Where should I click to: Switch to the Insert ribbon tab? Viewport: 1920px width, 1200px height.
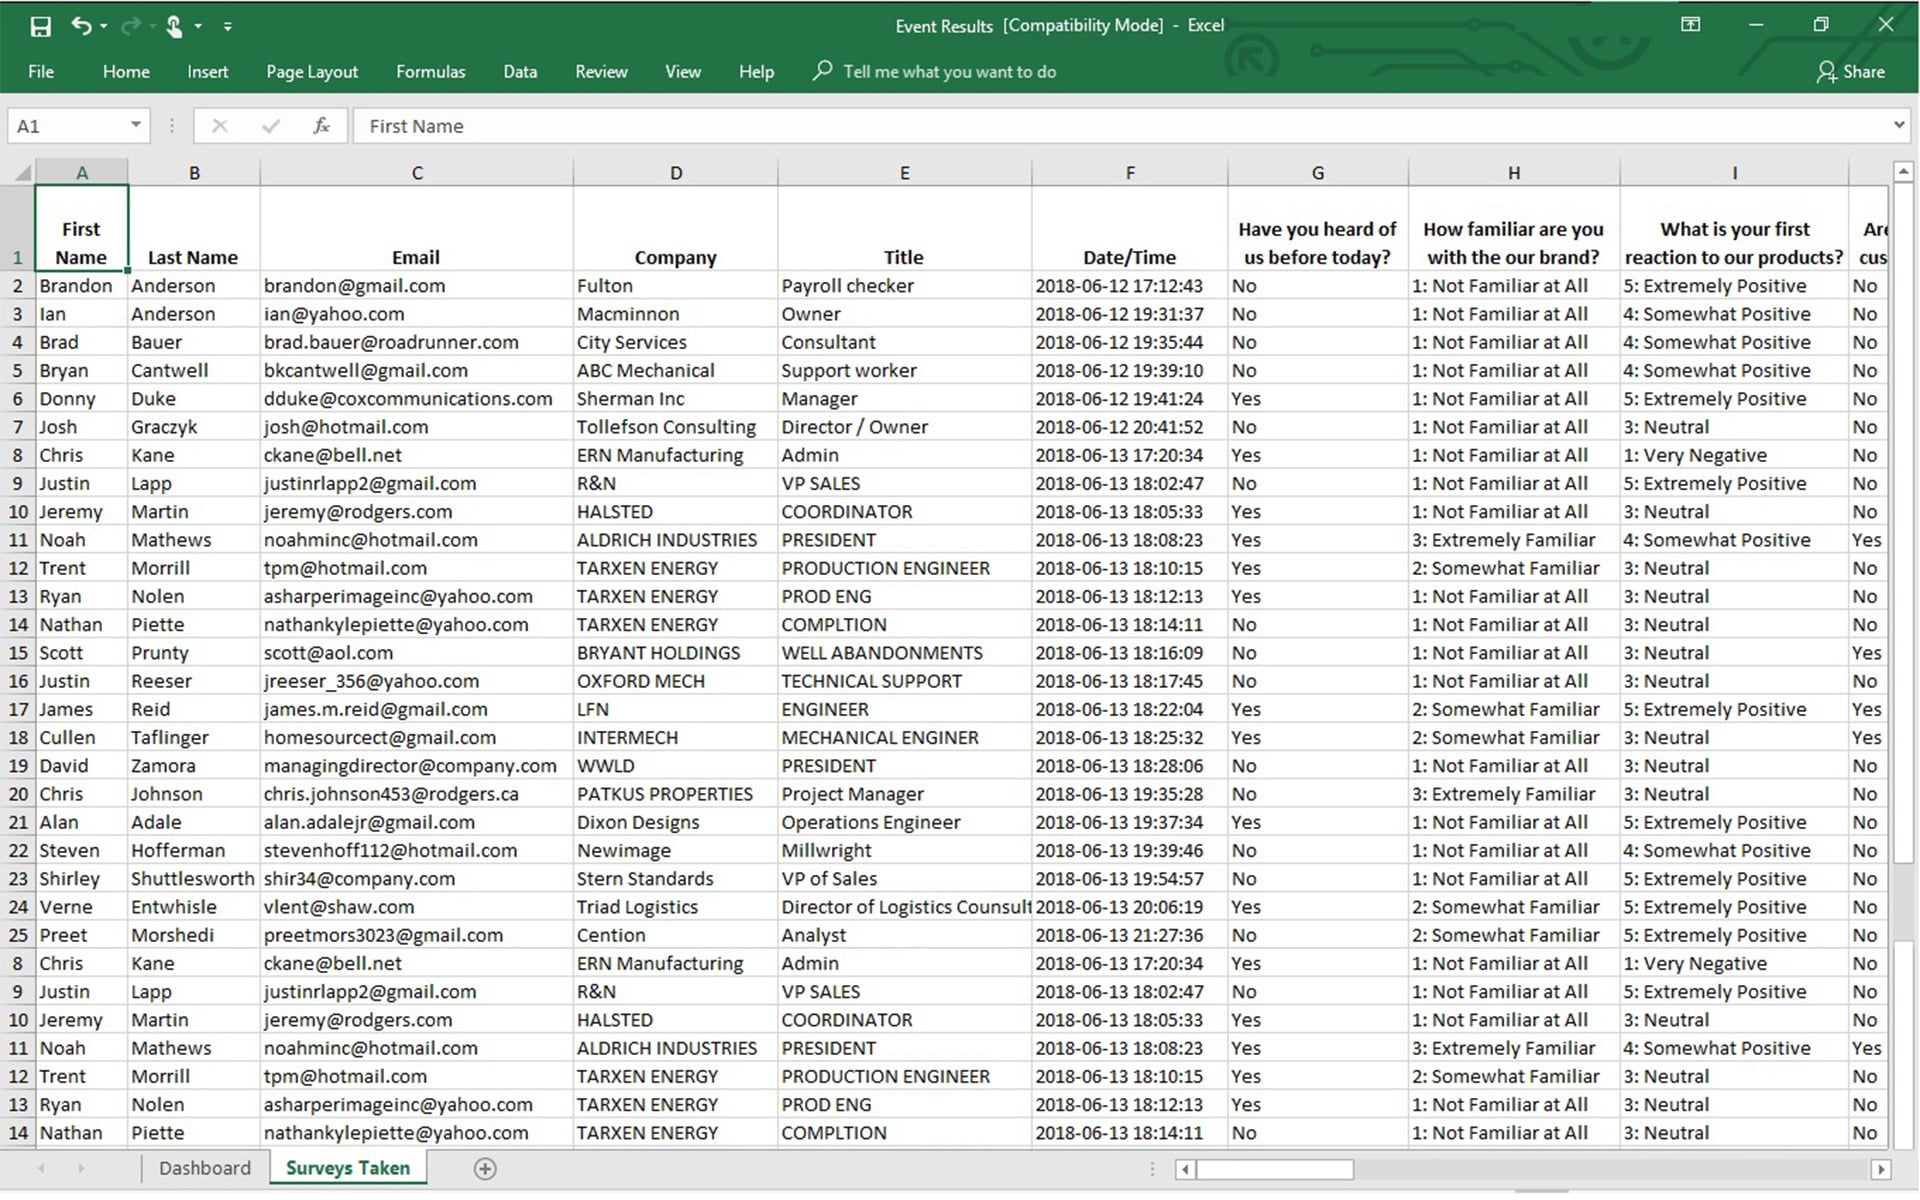click(208, 72)
